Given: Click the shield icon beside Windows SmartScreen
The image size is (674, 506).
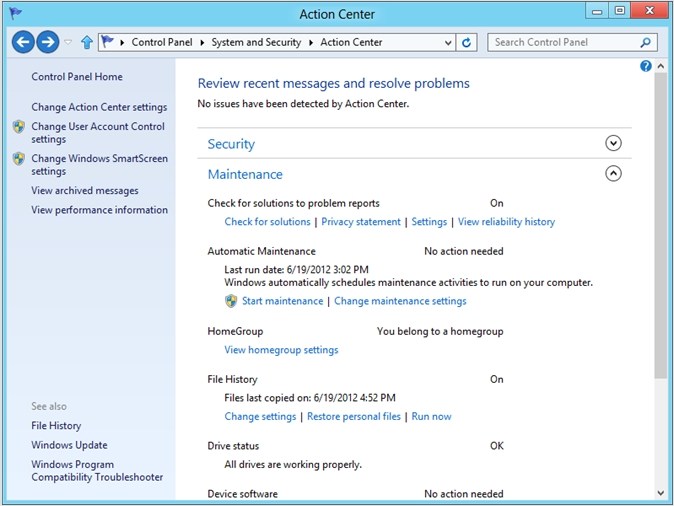Looking at the screenshot, I should [x=18, y=159].
